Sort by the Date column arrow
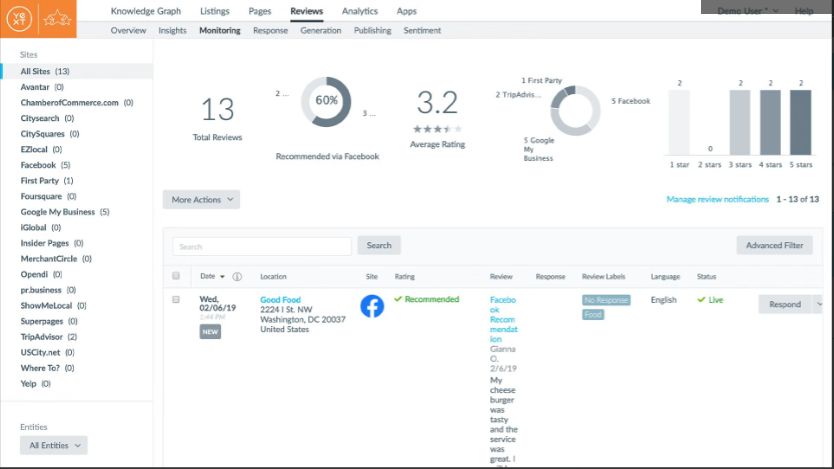 click(x=222, y=277)
